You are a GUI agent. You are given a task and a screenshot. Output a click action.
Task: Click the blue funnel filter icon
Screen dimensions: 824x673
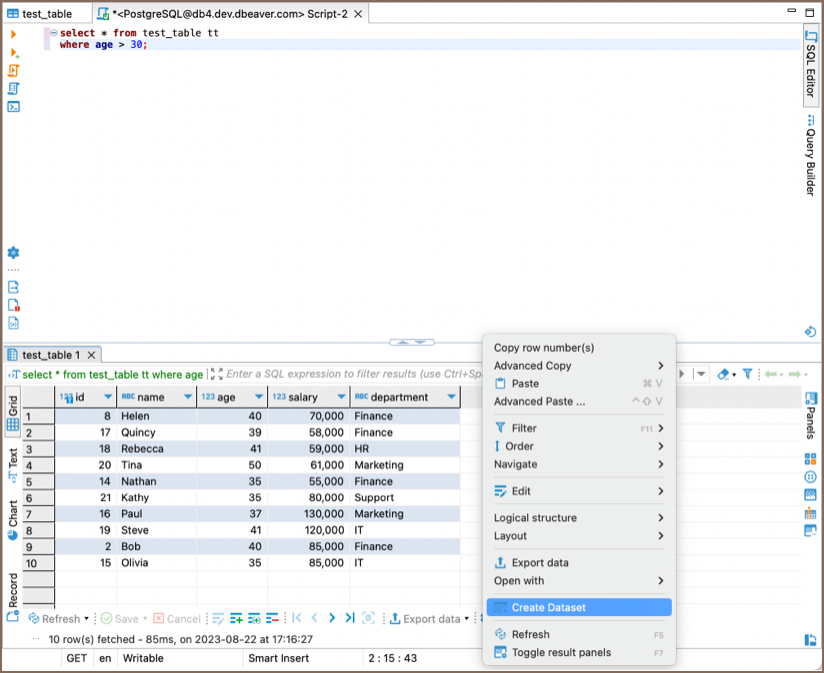click(747, 374)
